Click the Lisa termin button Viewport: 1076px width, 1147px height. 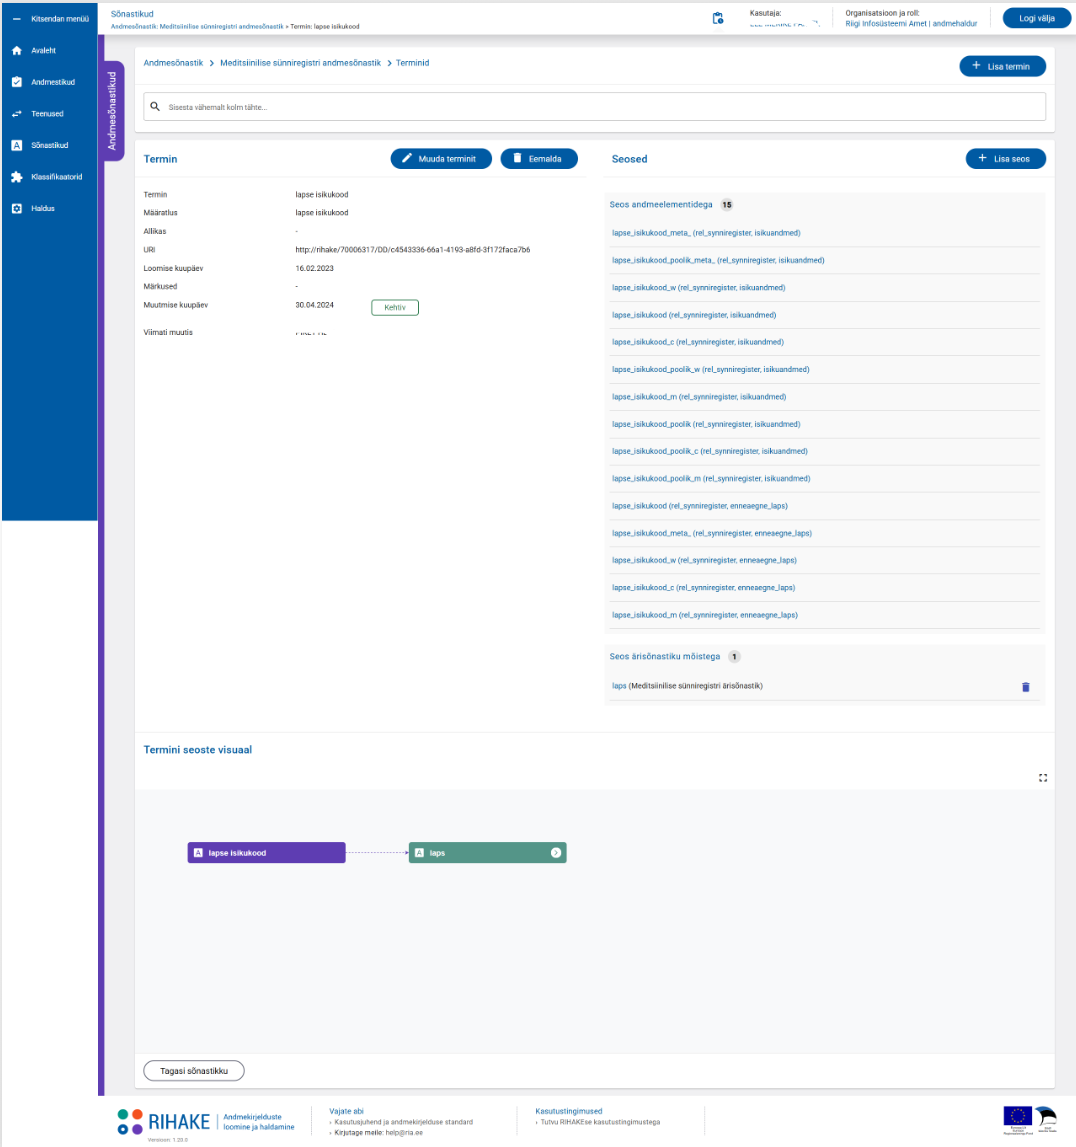[1002, 66]
